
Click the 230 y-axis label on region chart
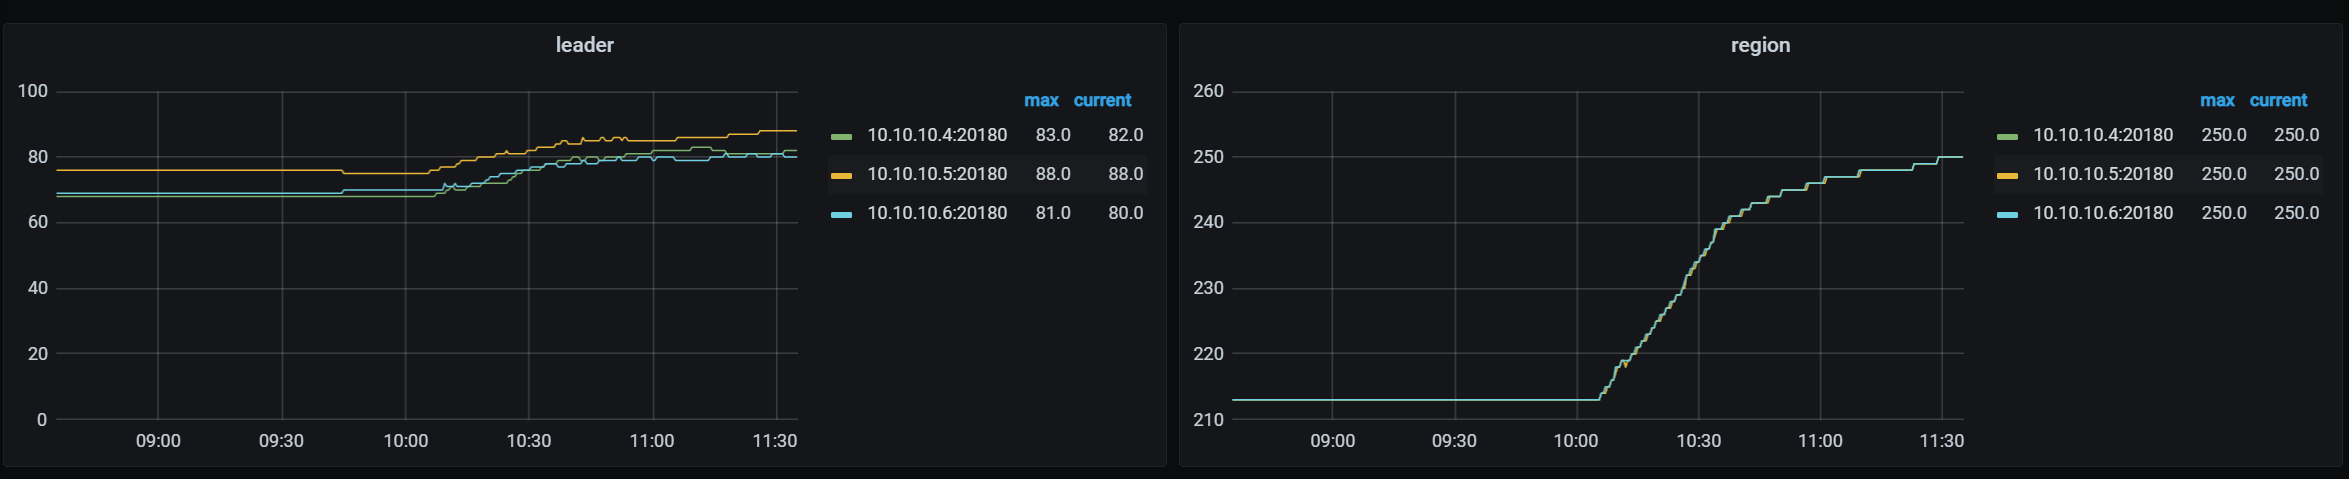pyautogui.click(x=1208, y=288)
